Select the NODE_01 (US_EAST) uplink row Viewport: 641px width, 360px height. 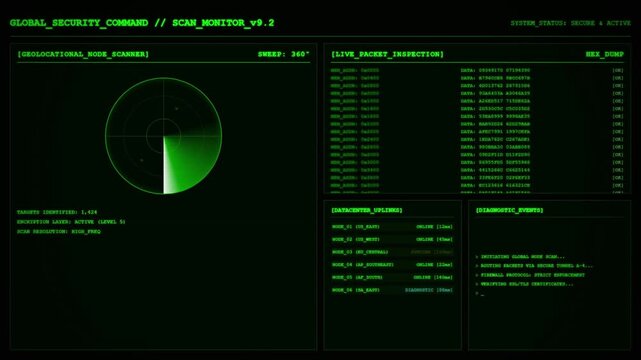coord(392,226)
